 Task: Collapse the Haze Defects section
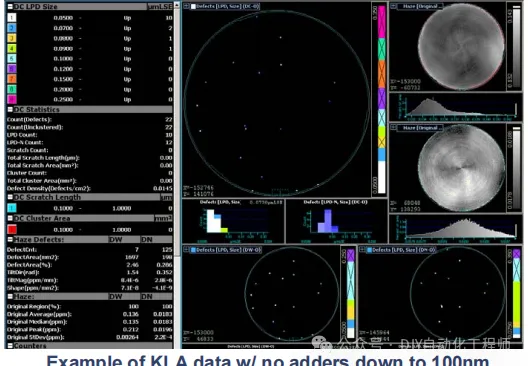coord(10,239)
